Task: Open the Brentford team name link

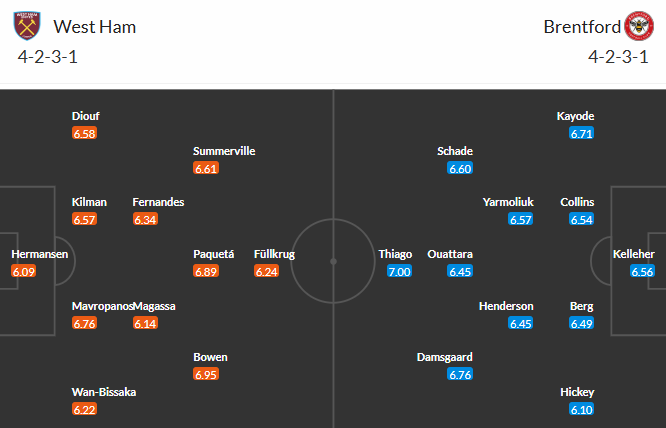Action: coord(579,27)
